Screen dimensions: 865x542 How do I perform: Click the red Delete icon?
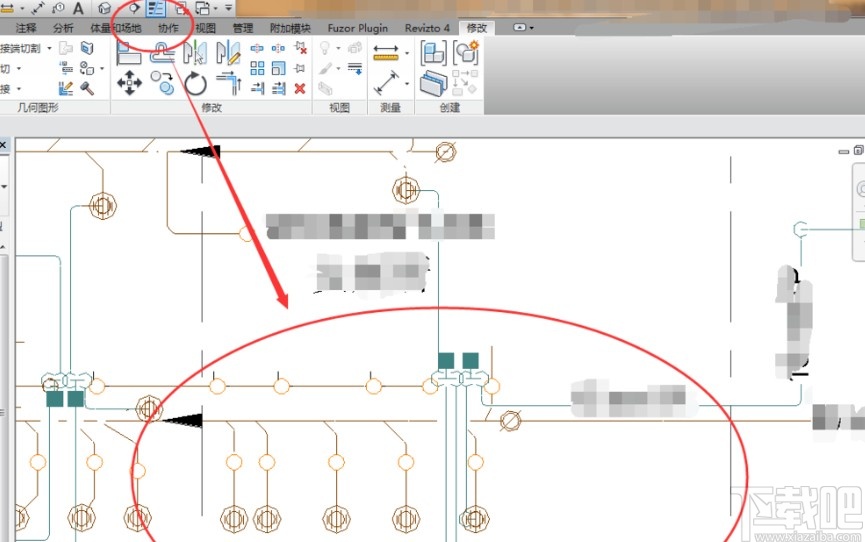pyautogui.click(x=300, y=88)
